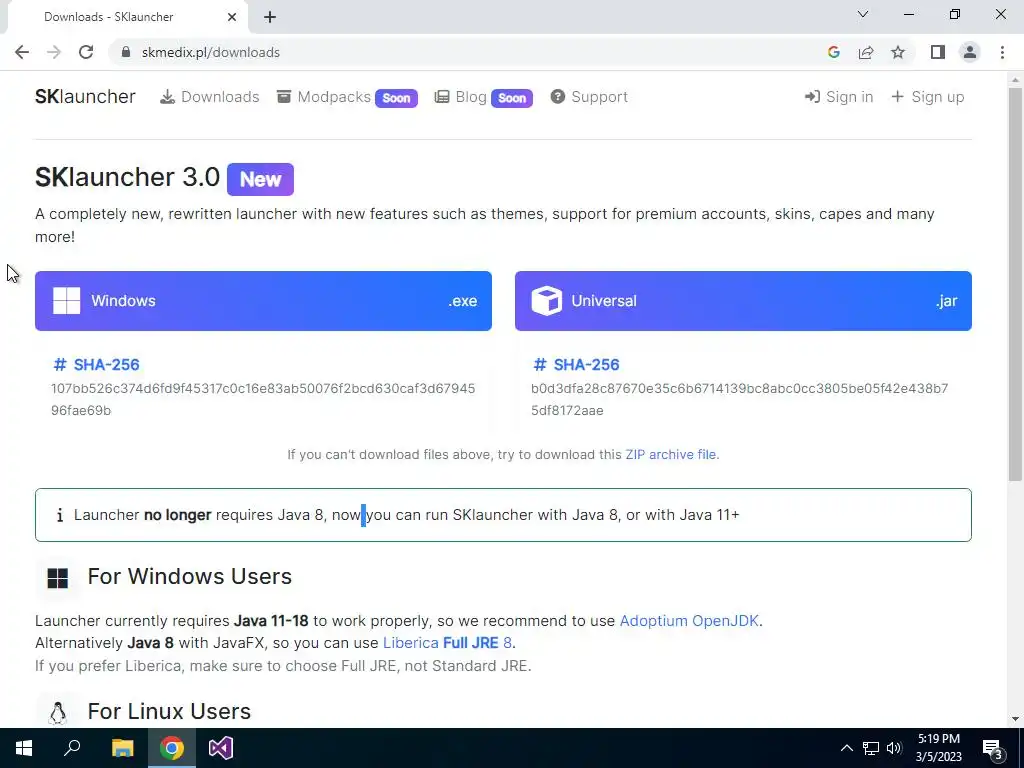This screenshot has height=768, width=1024.
Task: Click the box icon on Universal button
Action: point(547,301)
